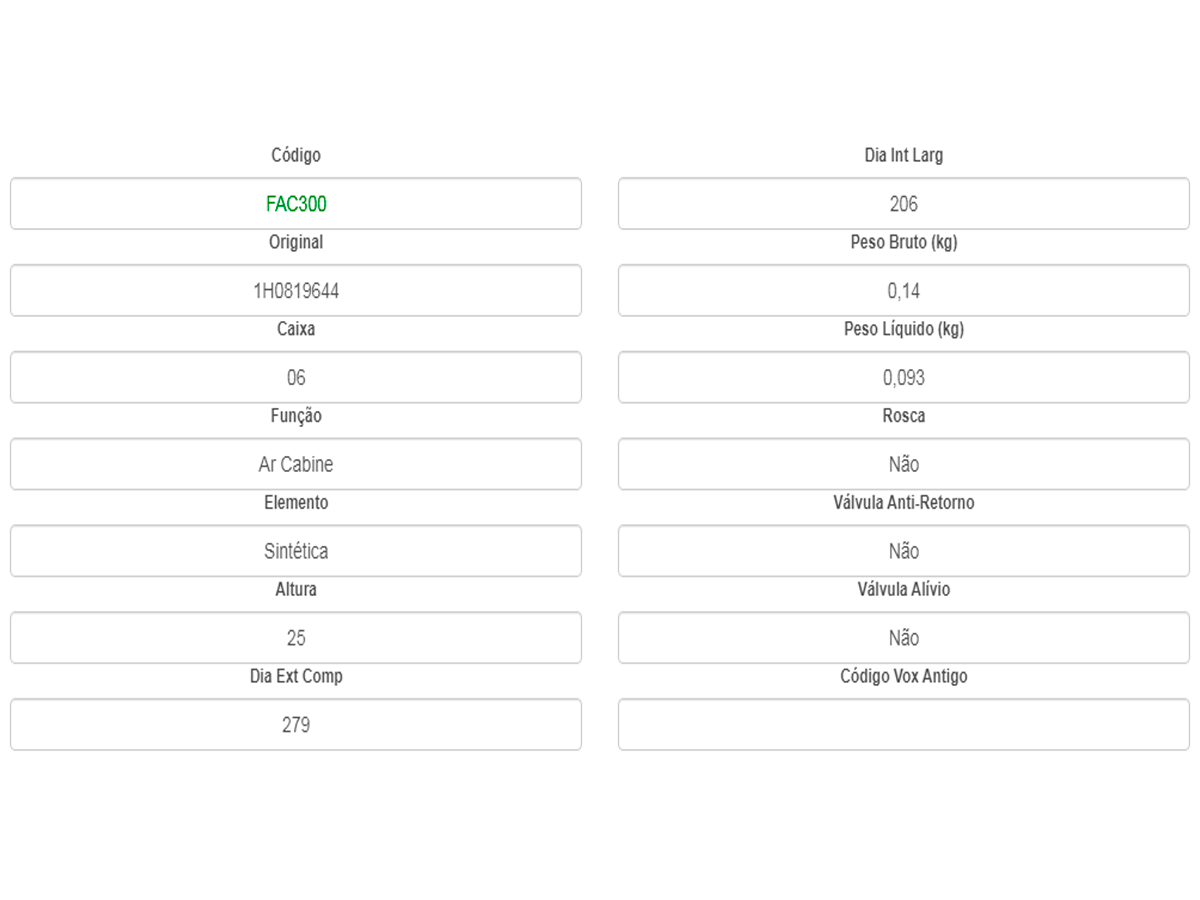
Task: Click the Válvula Anti-Retorno field value
Action: coord(904,551)
